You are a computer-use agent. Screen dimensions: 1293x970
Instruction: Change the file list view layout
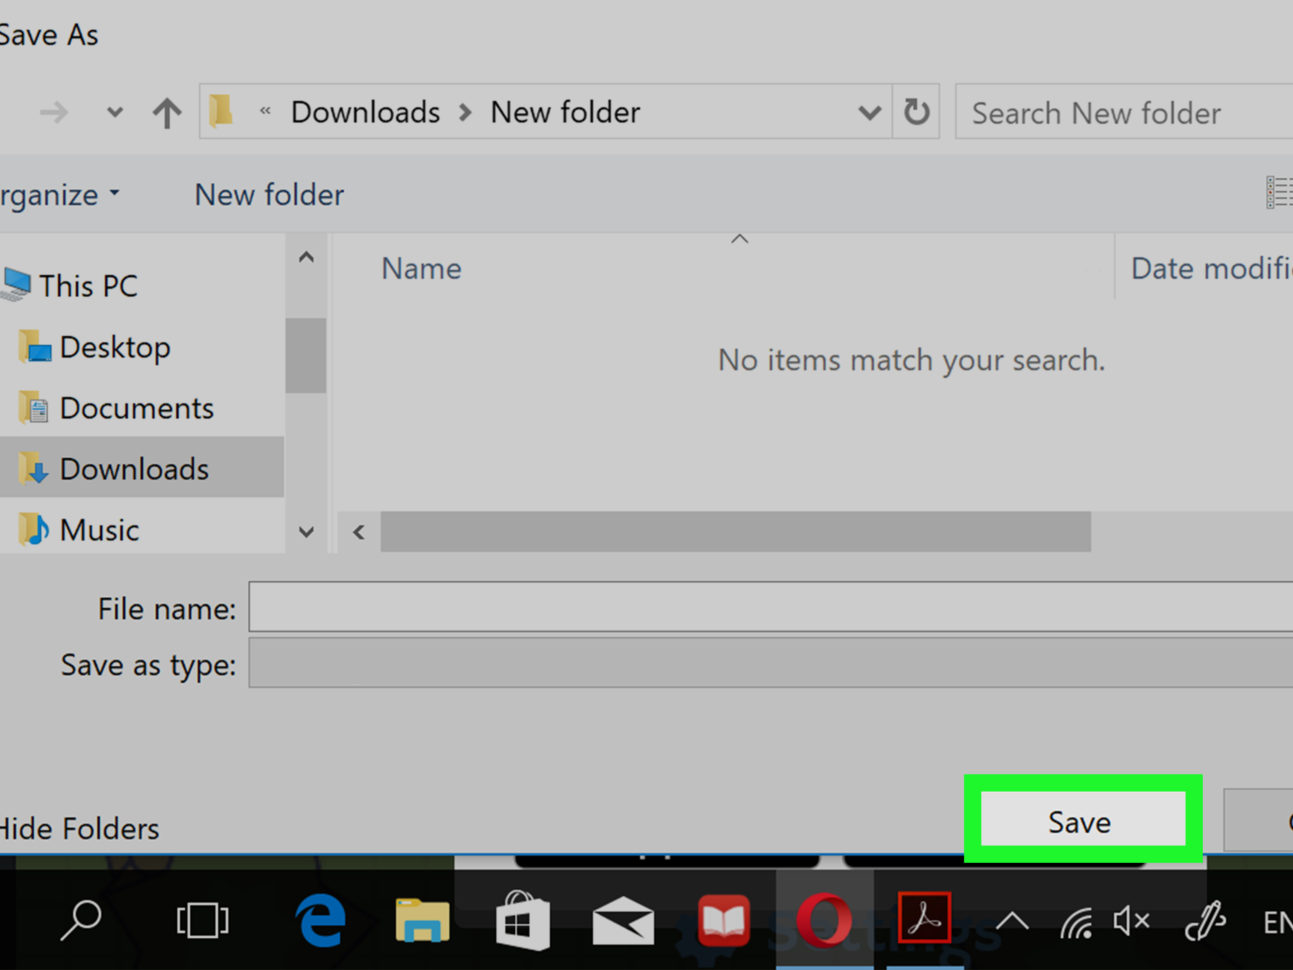pyautogui.click(x=1279, y=191)
